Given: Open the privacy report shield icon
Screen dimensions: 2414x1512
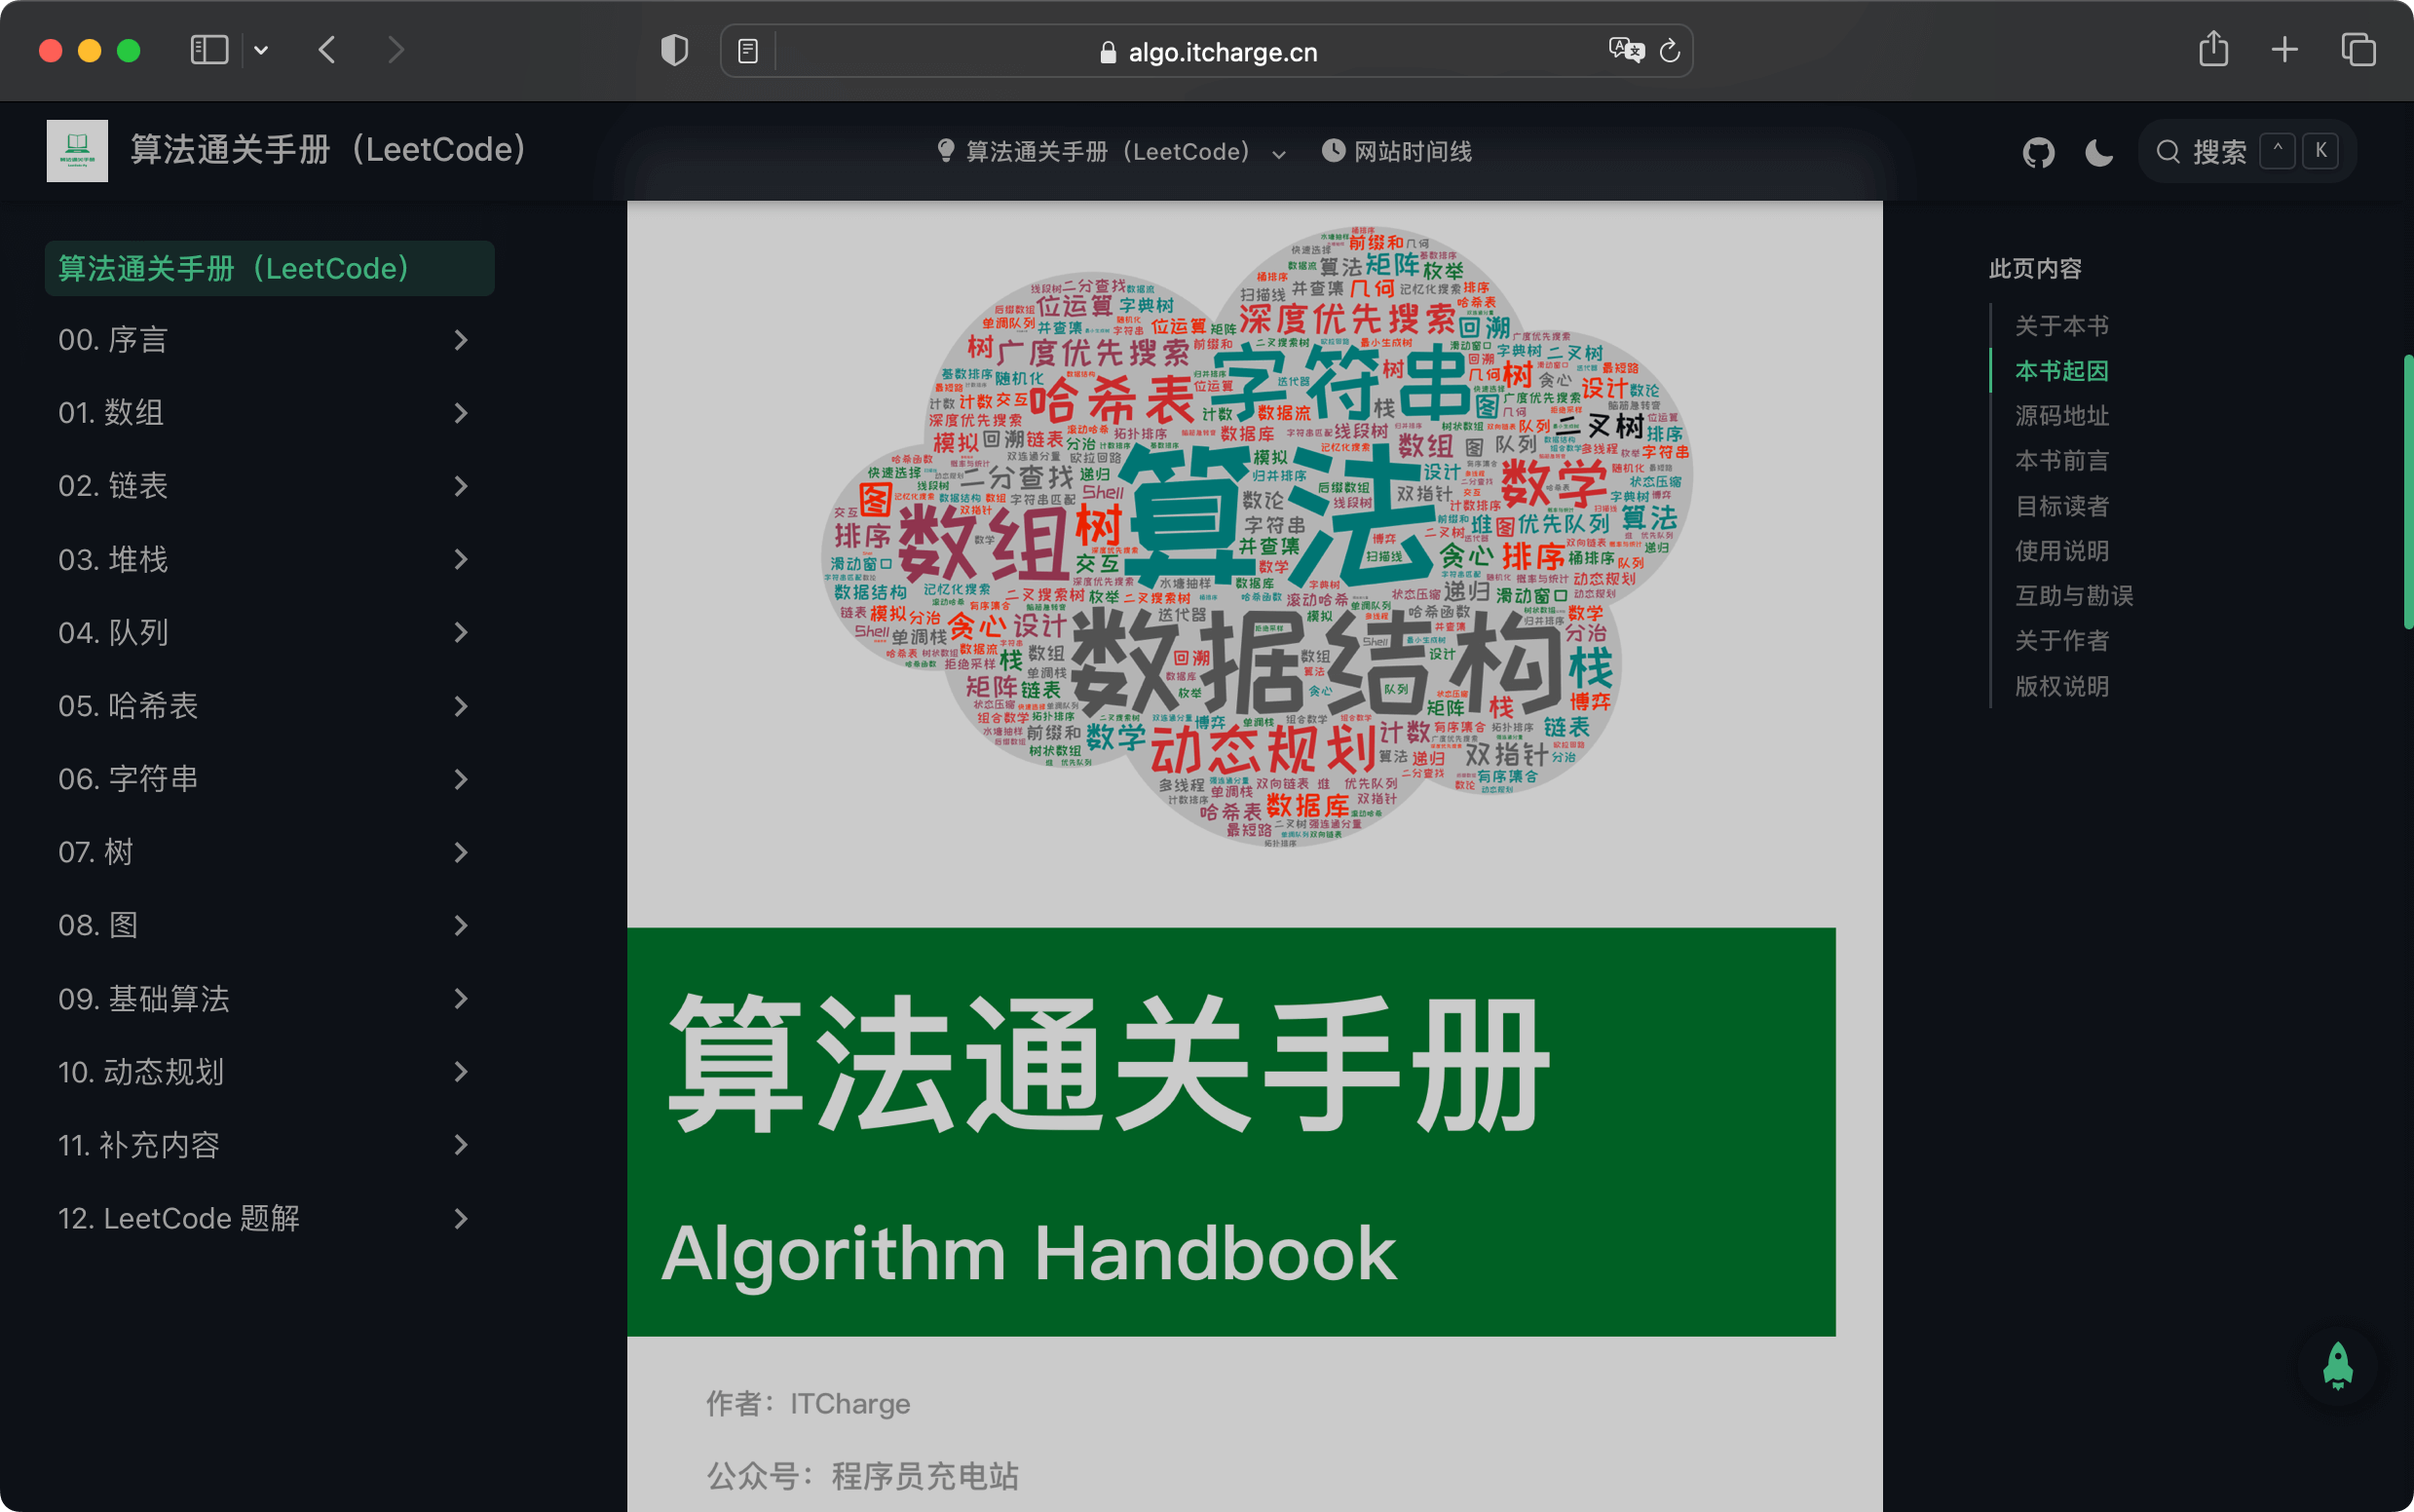Looking at the screenshot, I should (x=675, y=50).
